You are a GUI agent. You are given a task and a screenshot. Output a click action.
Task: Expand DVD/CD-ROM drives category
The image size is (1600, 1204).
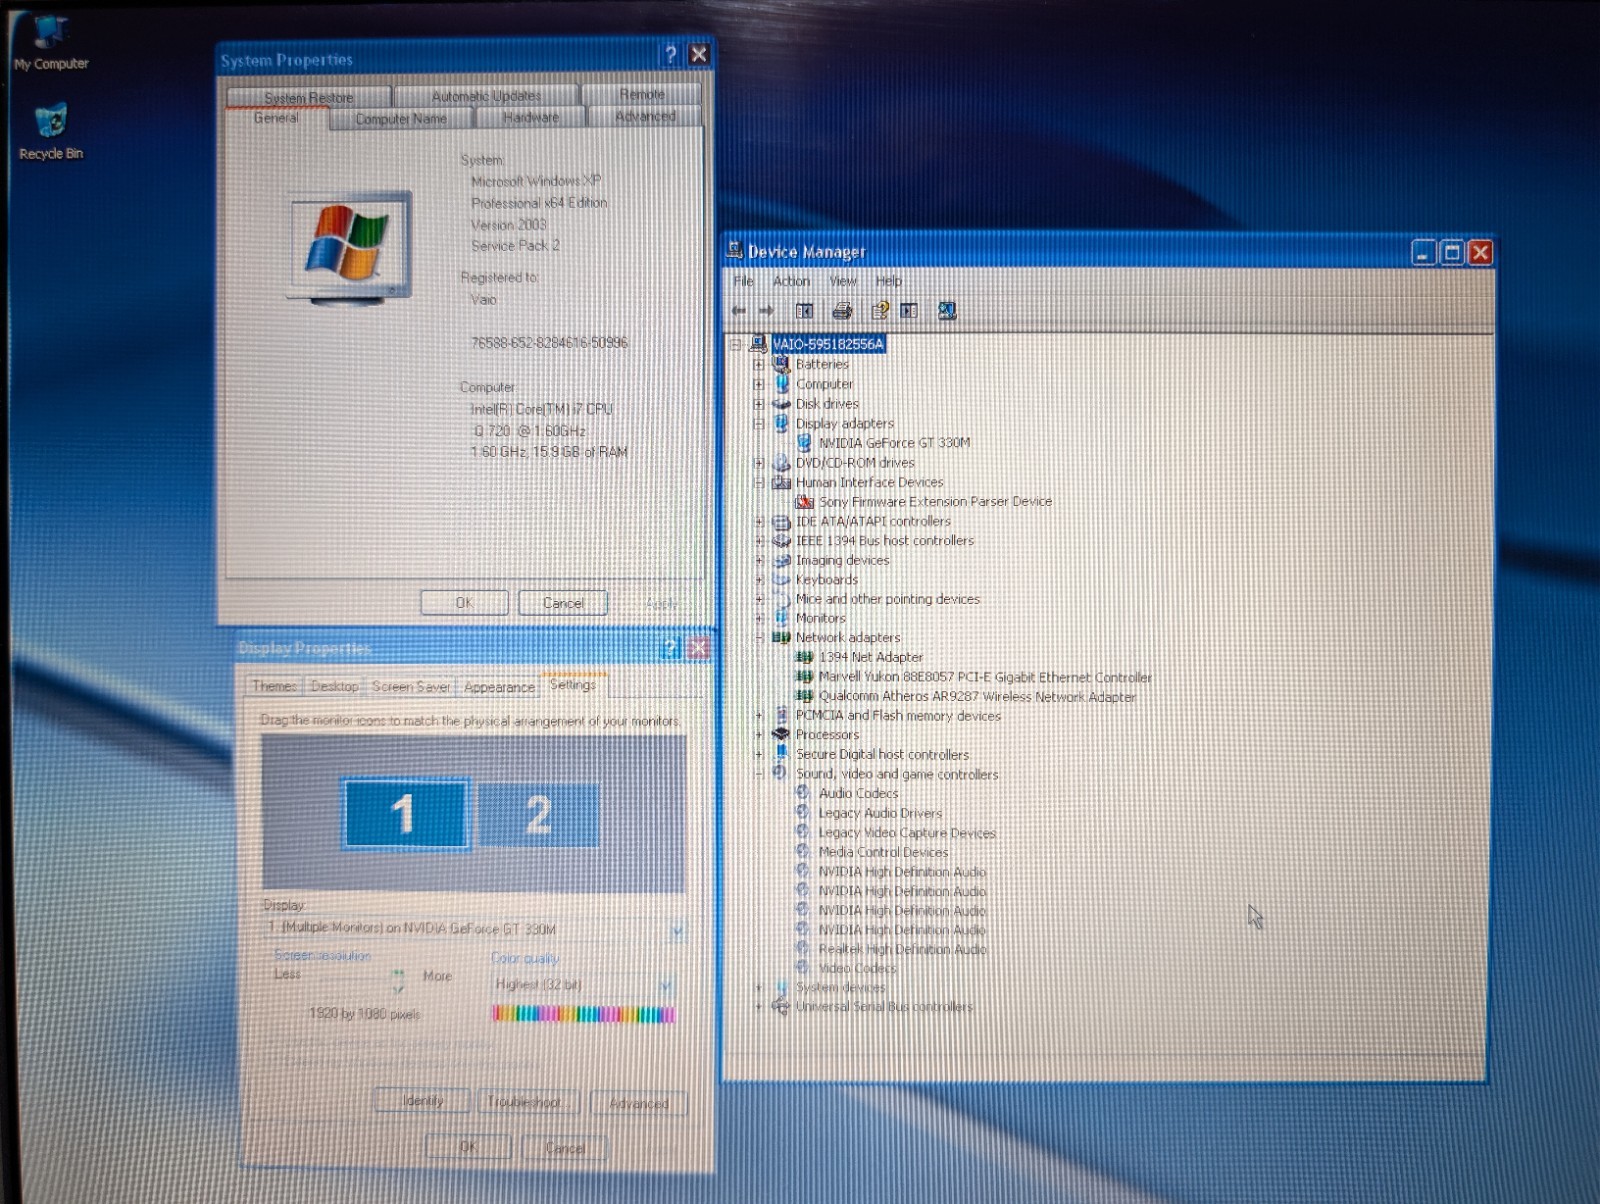tap(759, 463)
